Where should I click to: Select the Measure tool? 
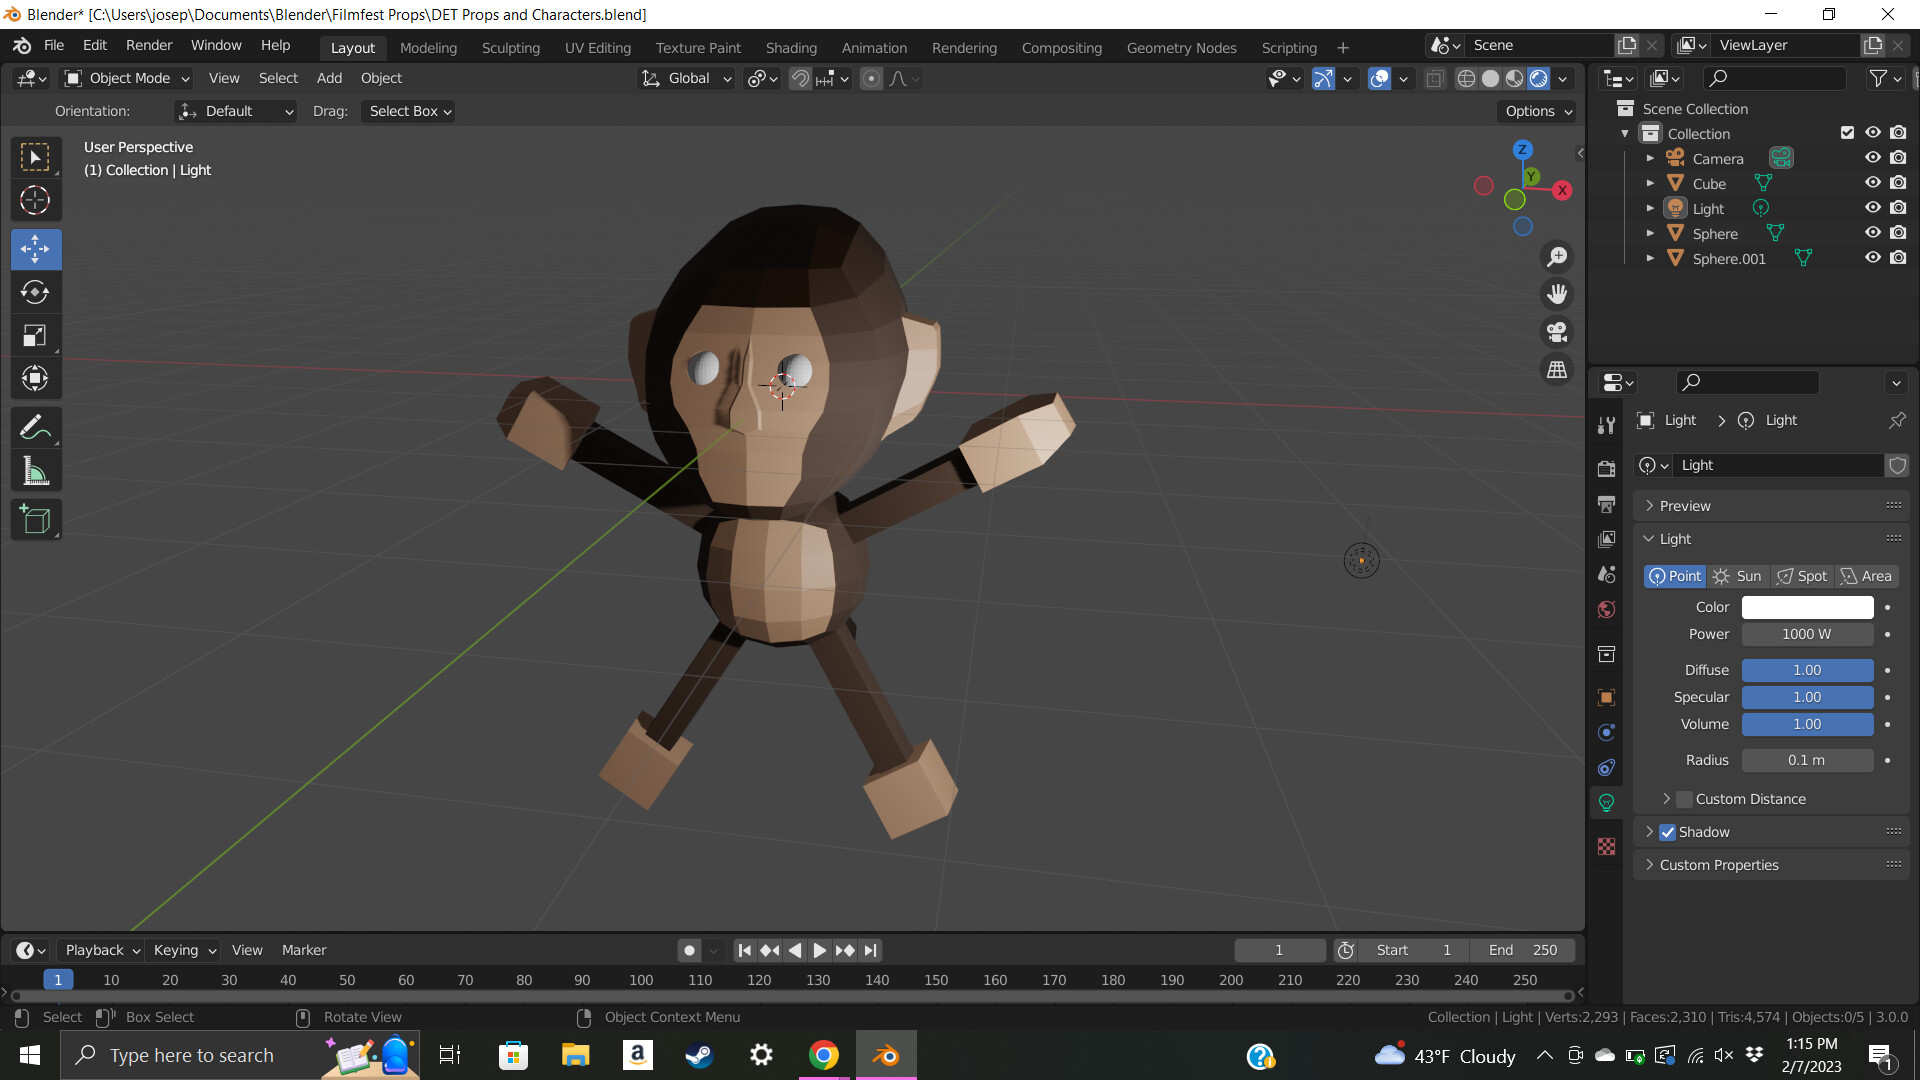tap(35, 470)
